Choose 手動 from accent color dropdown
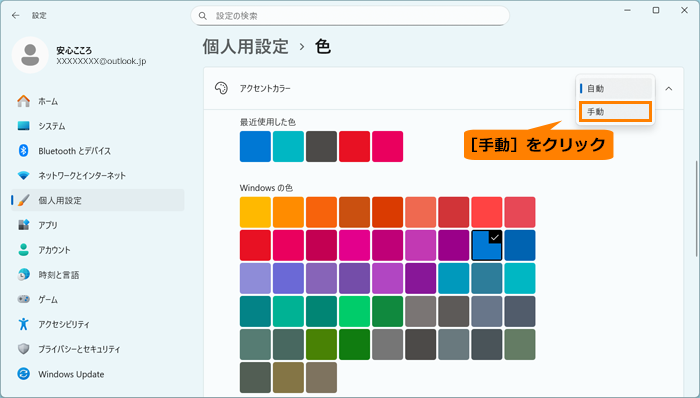 [615, 112]
